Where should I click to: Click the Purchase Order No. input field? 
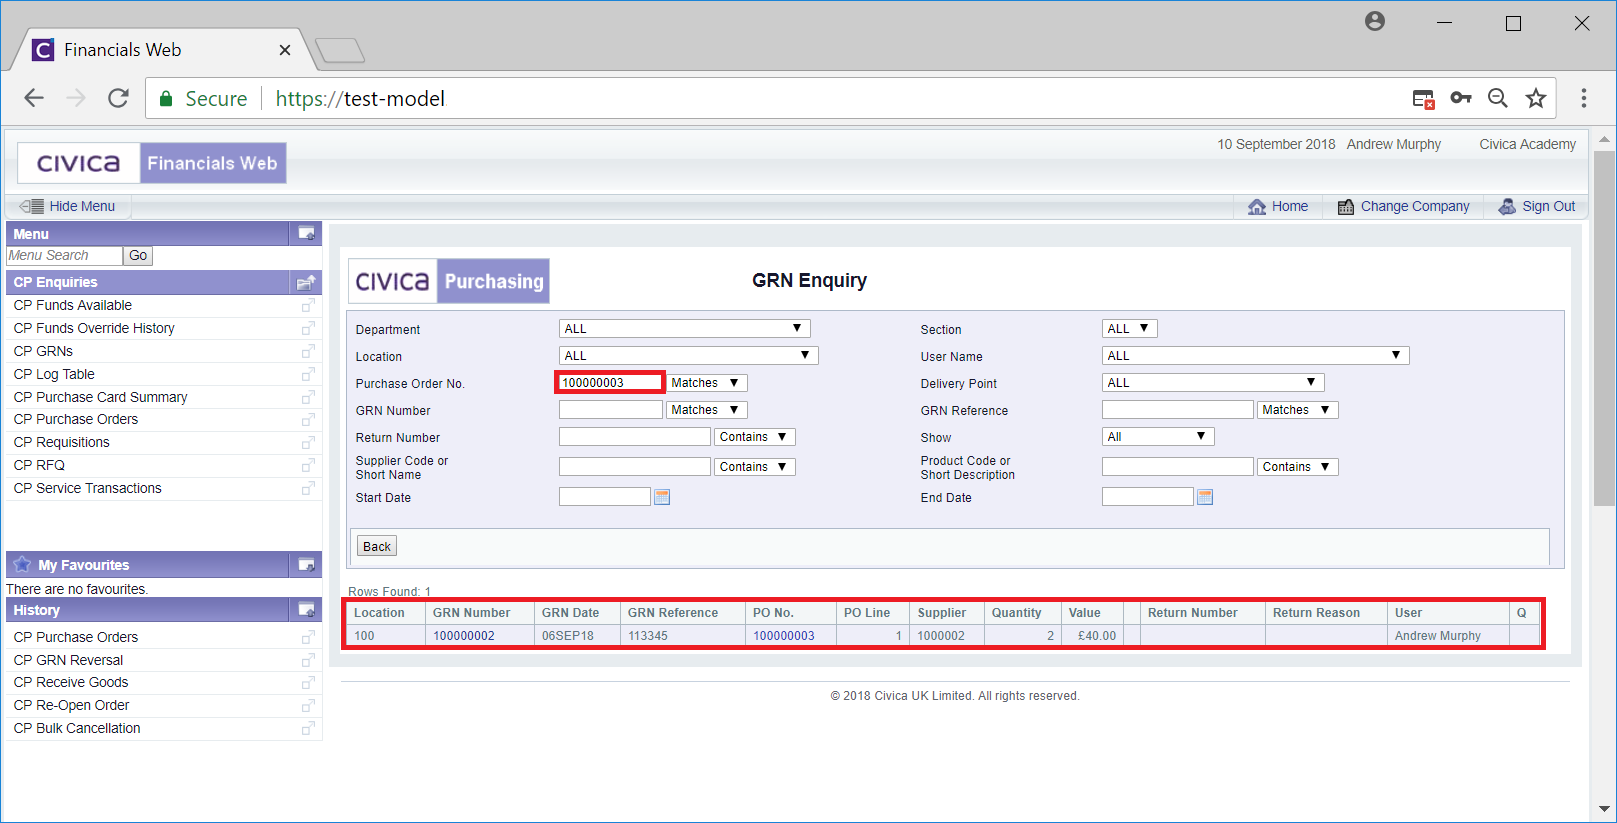pyautogui.click(x=610, y=383)
